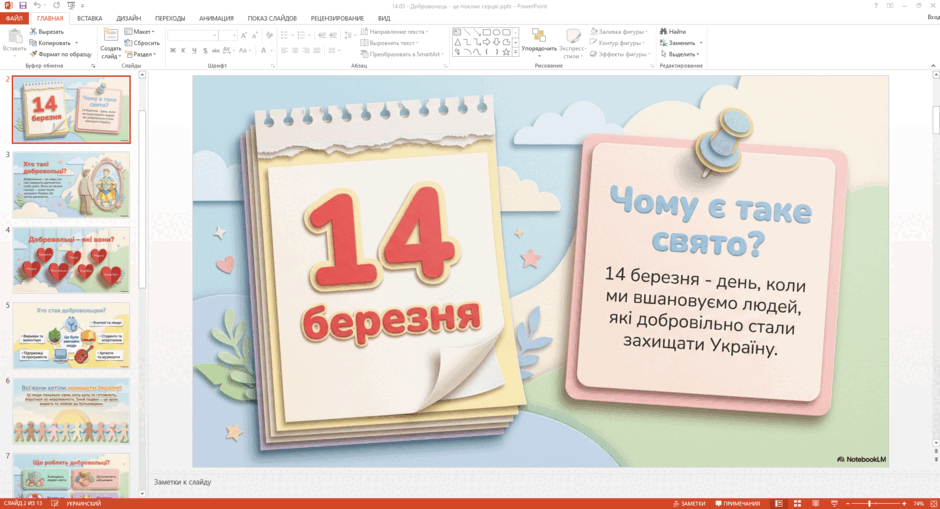This screenshot has width=940, height=509.
Task: Open Контур фигуры outline options
Action: click(617, 43)
